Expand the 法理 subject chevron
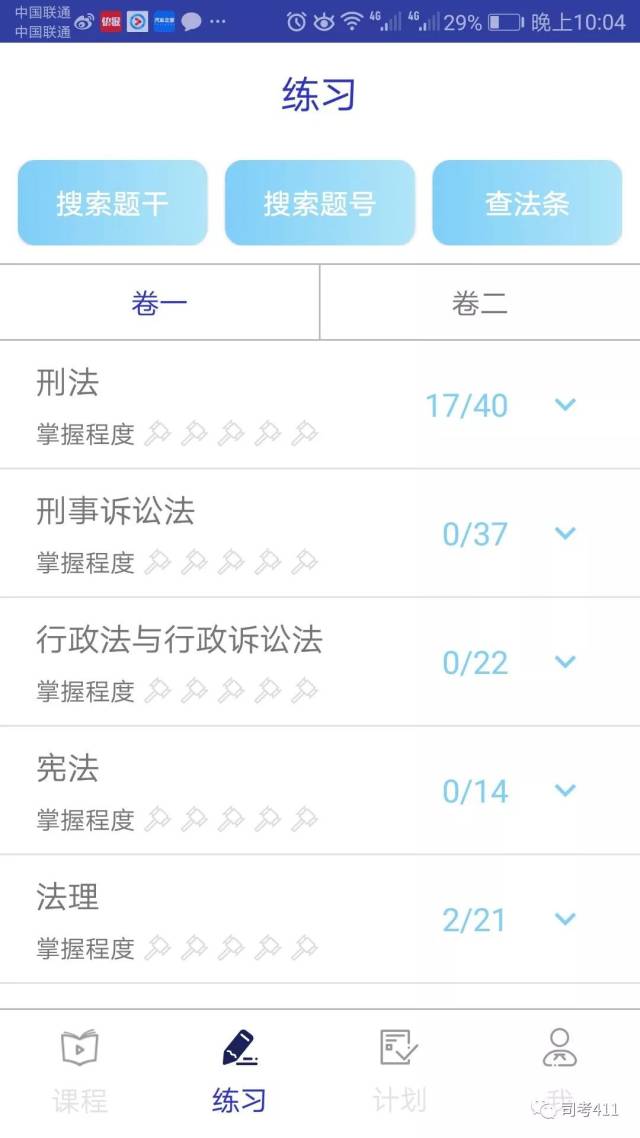 (565, 919)
